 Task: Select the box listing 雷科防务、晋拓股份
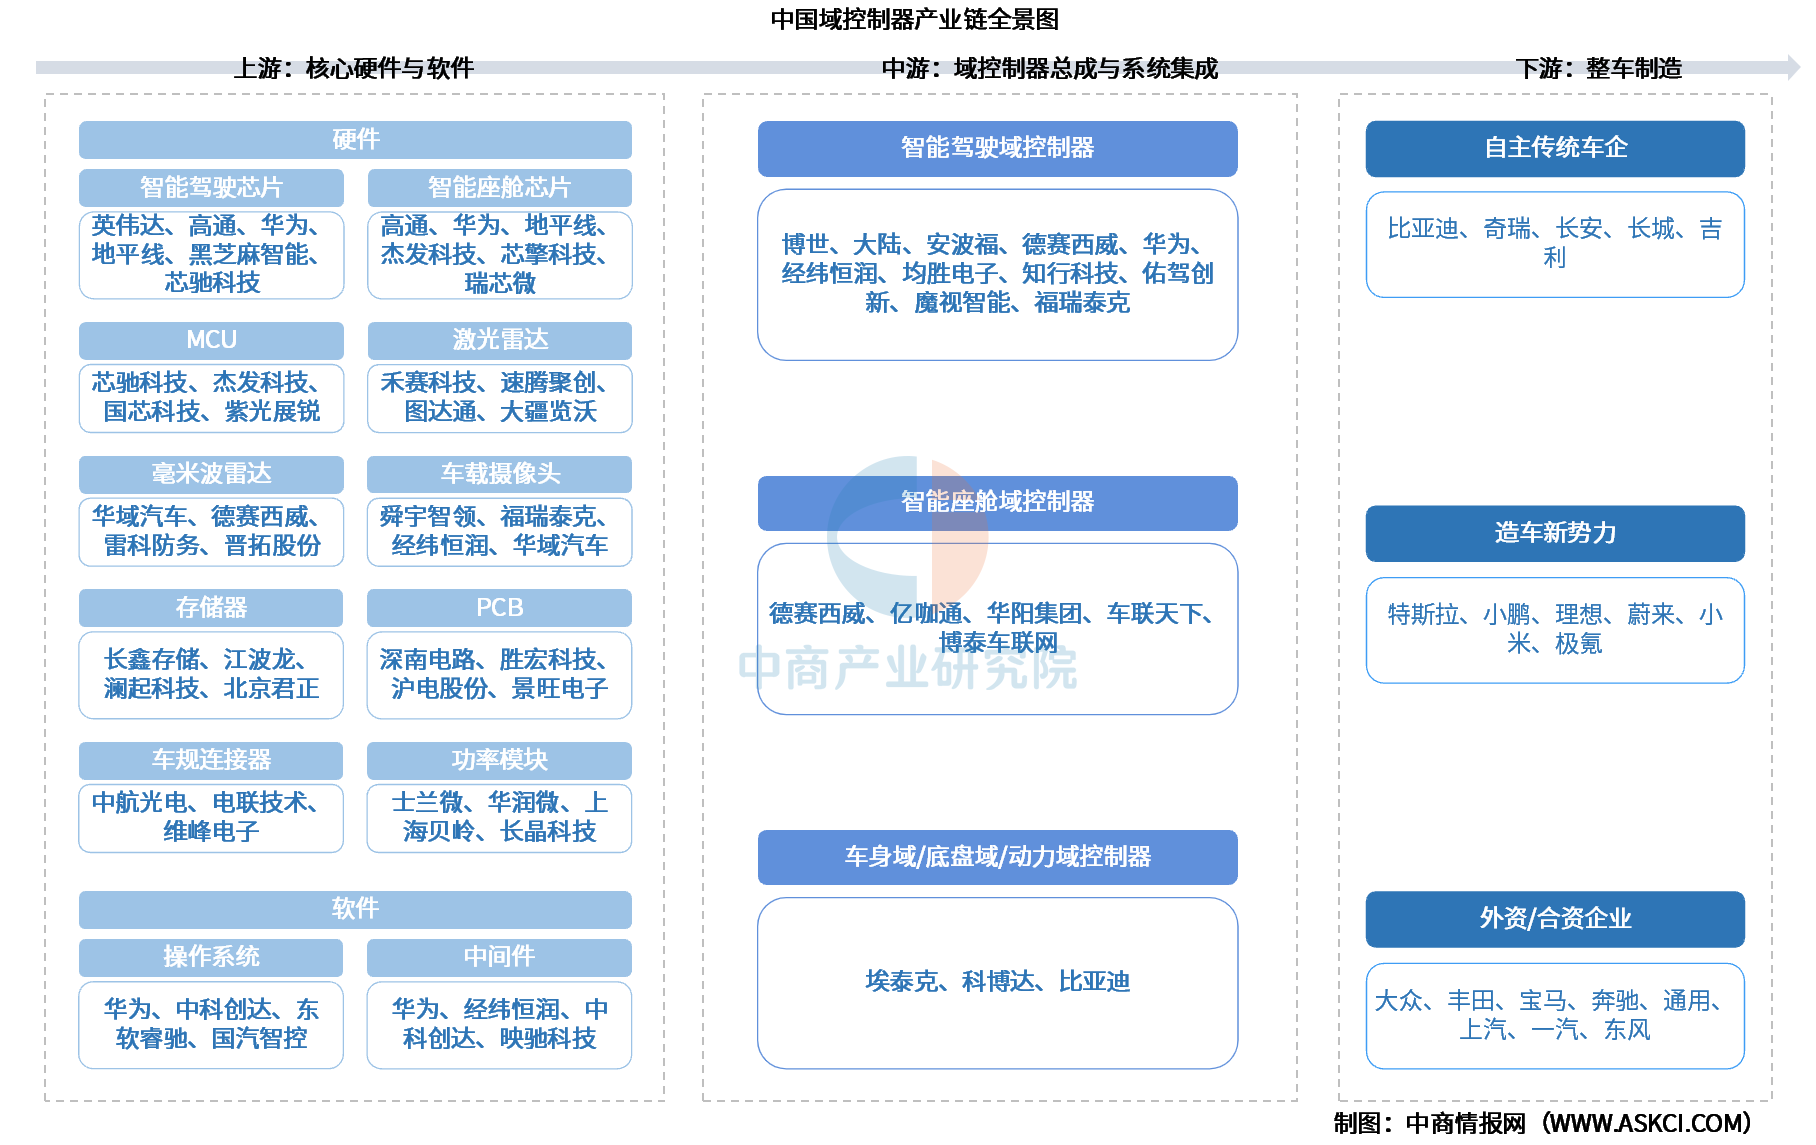211,532
